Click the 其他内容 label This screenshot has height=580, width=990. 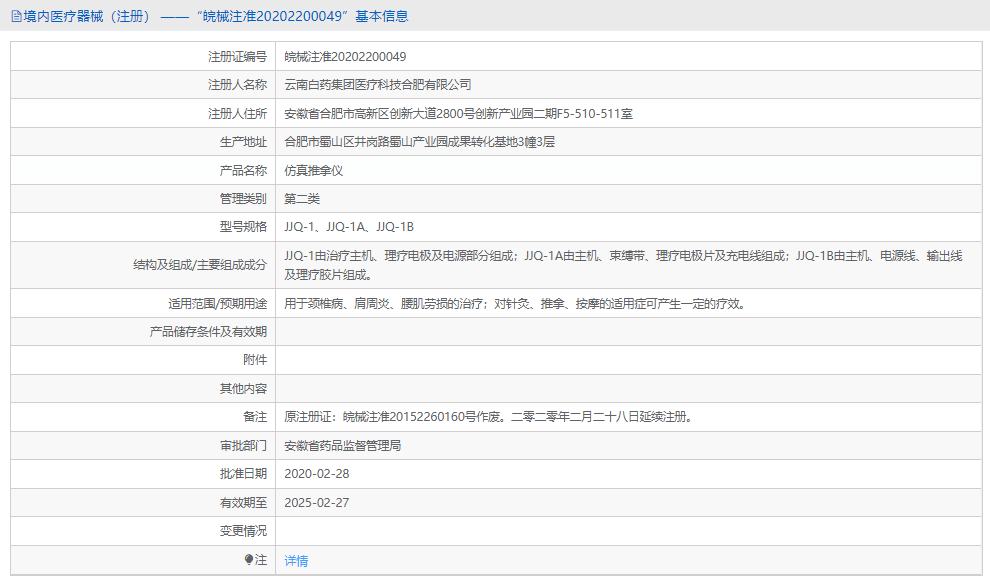tap(243, 389)
